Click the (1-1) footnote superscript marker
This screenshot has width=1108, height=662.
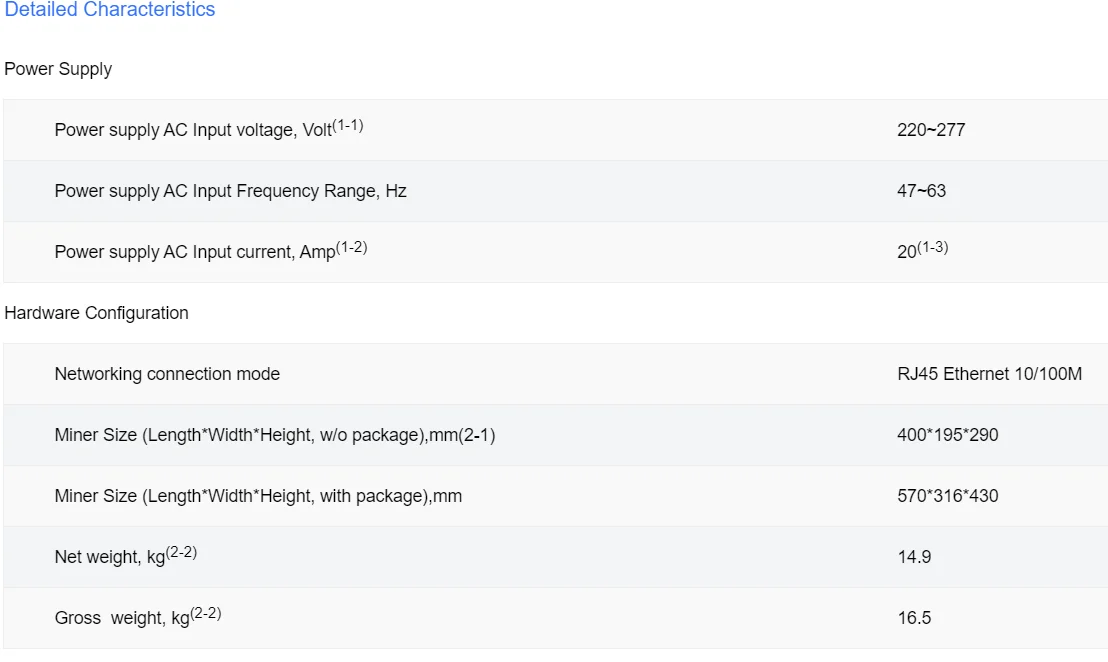[x=348, y=125]
